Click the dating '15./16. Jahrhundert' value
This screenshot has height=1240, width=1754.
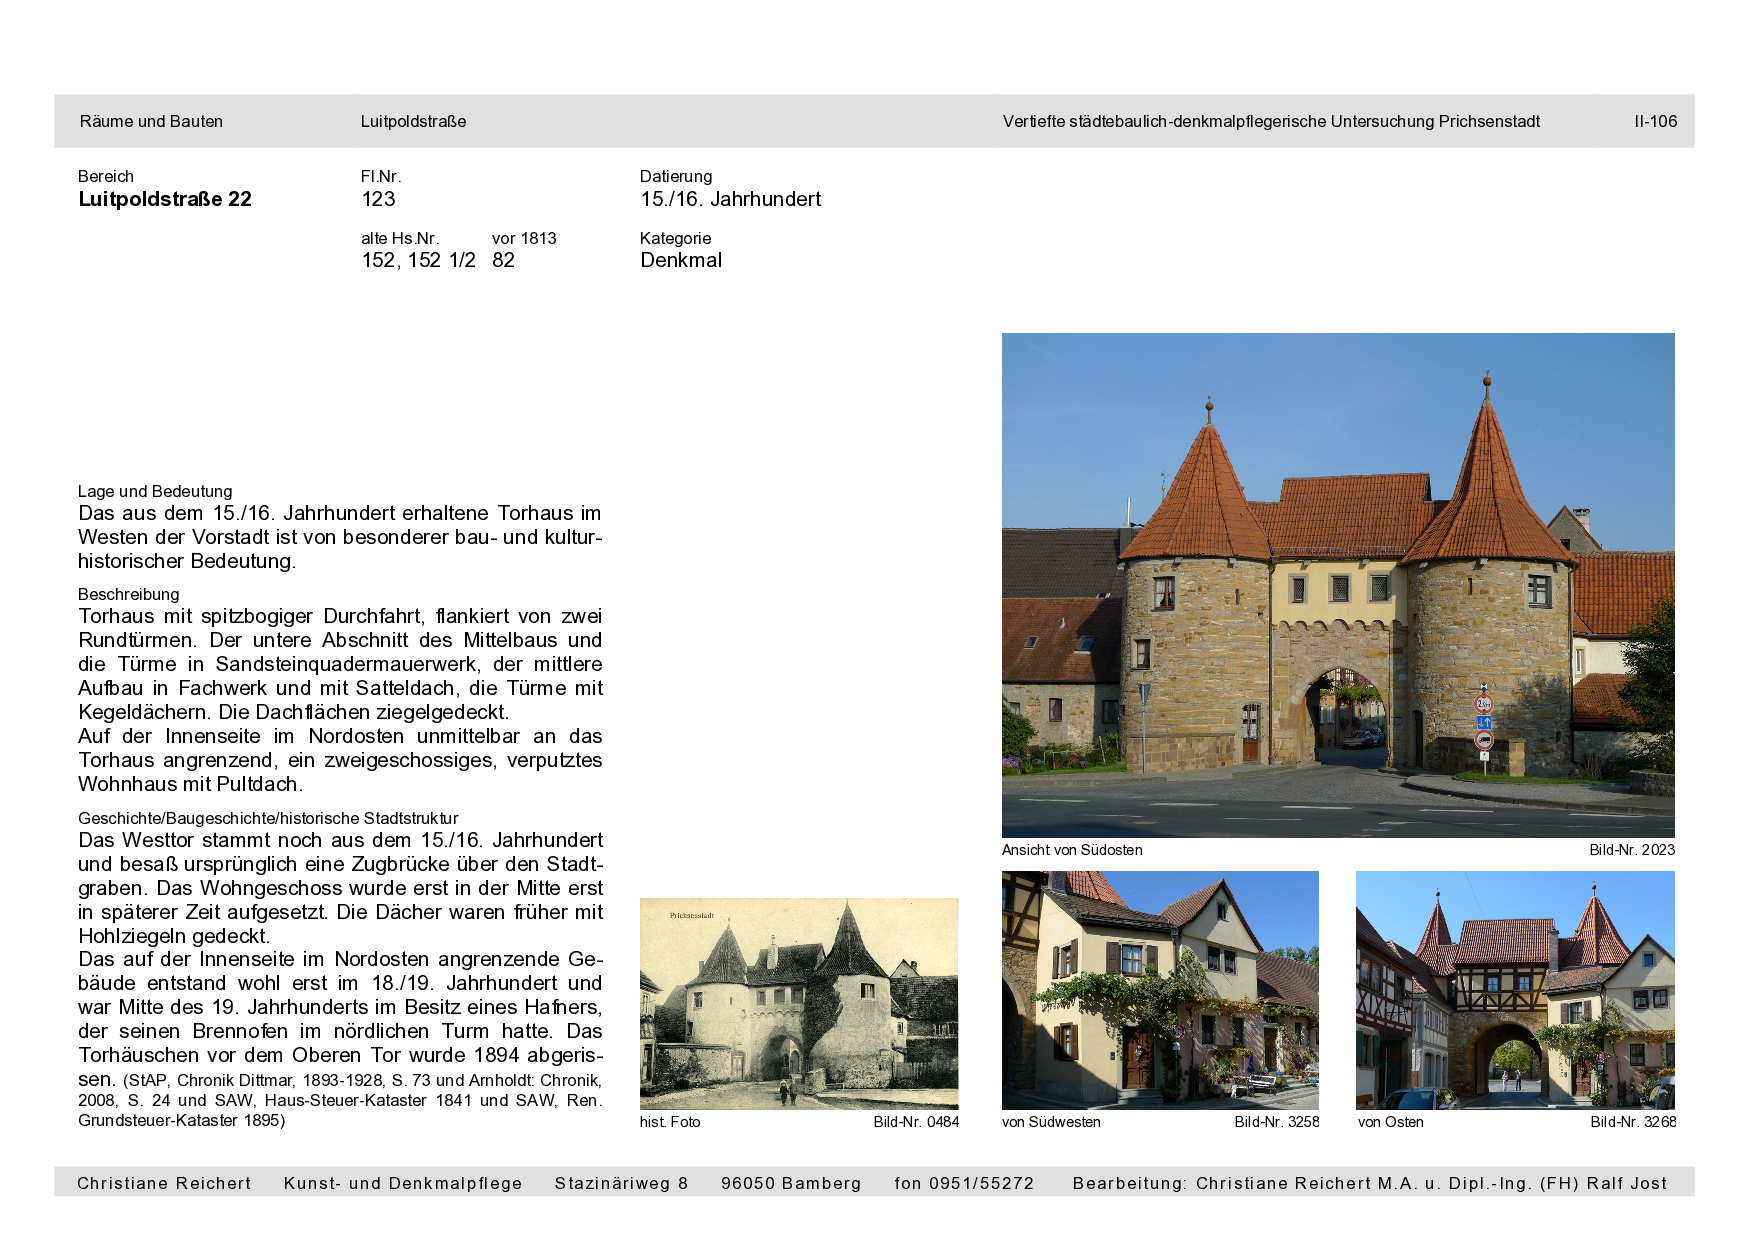pos(730,199)
